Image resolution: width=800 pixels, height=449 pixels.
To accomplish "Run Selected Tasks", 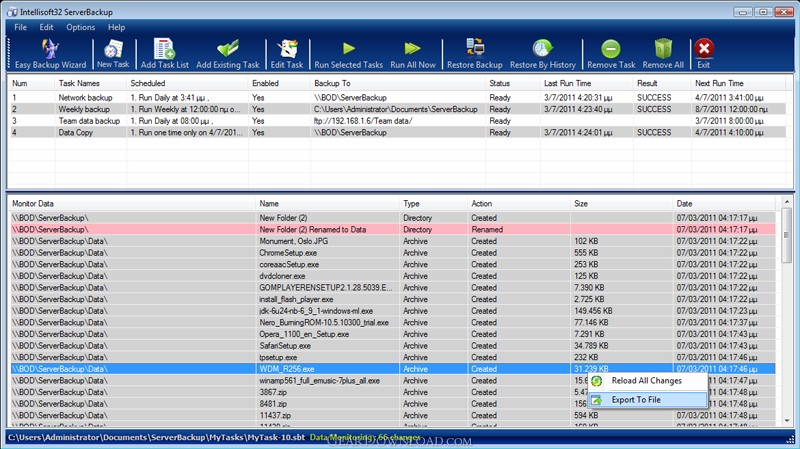I will 348,54.
